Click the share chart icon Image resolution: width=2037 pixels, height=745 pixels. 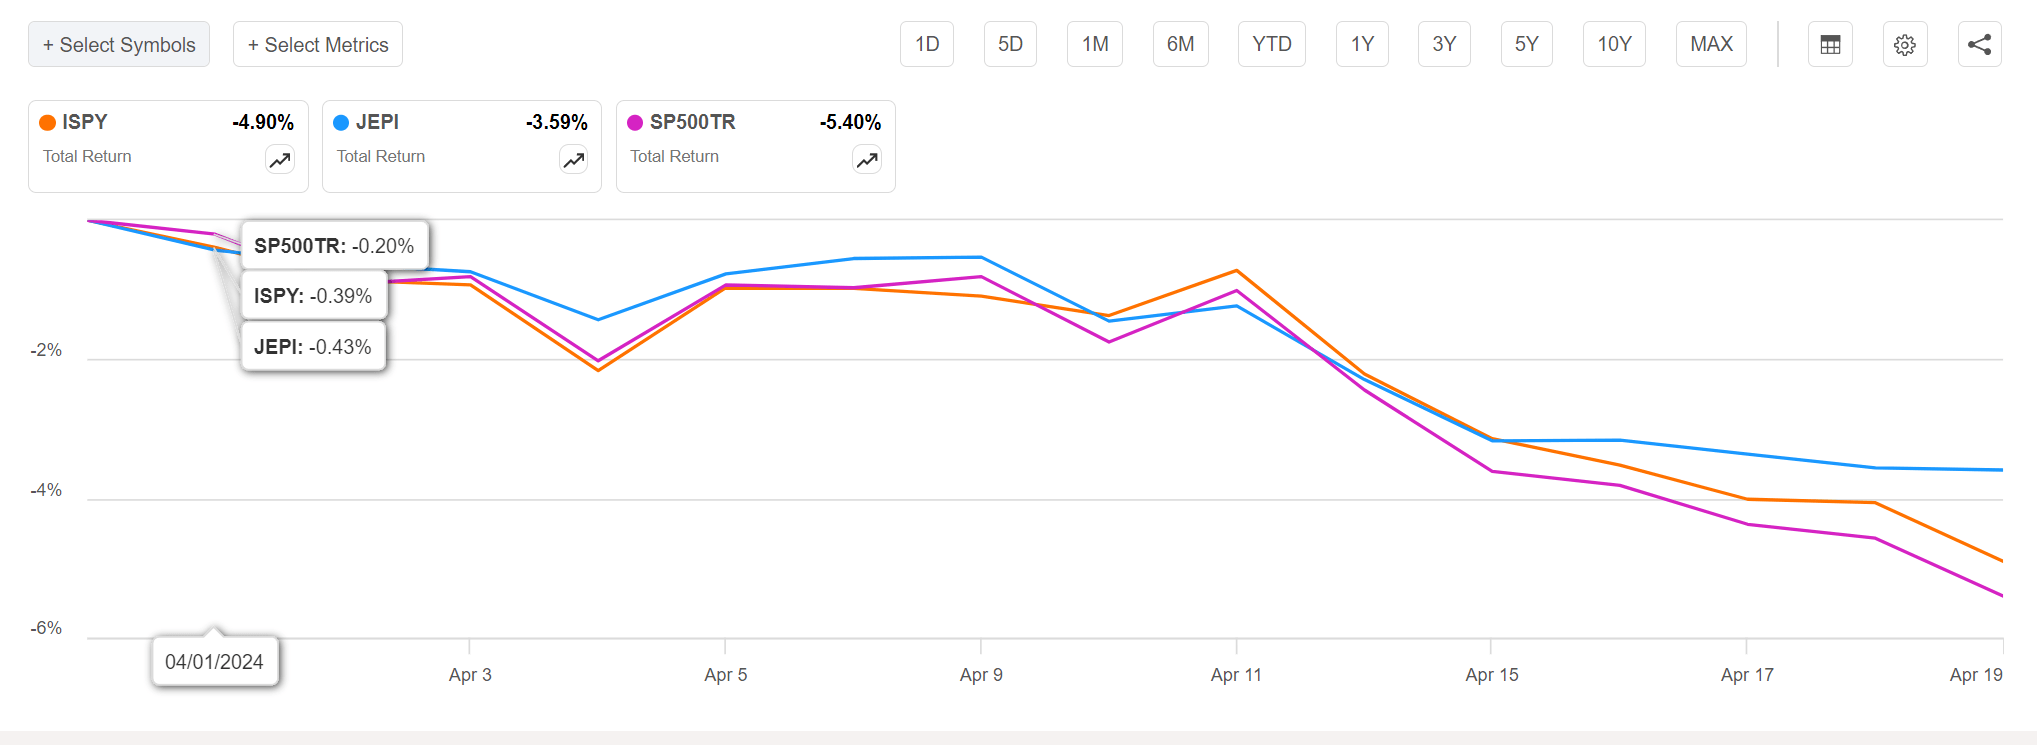tap(1979, 45)
